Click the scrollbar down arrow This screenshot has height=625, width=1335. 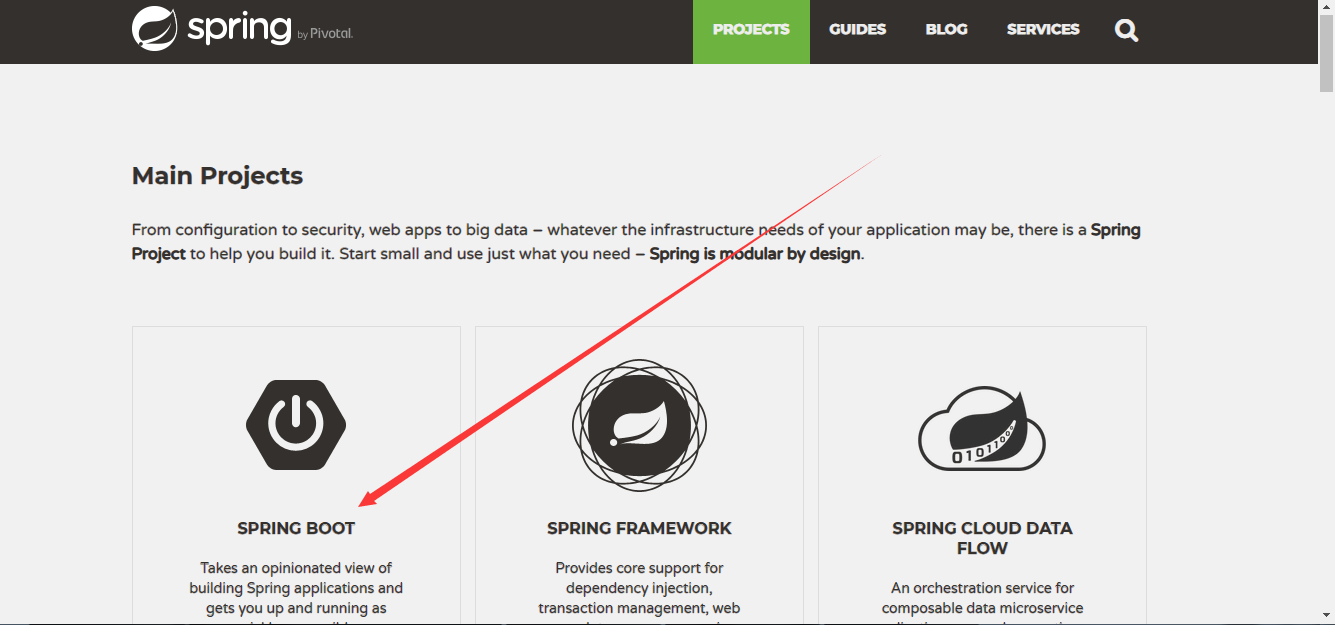(x=1326, y=614)
